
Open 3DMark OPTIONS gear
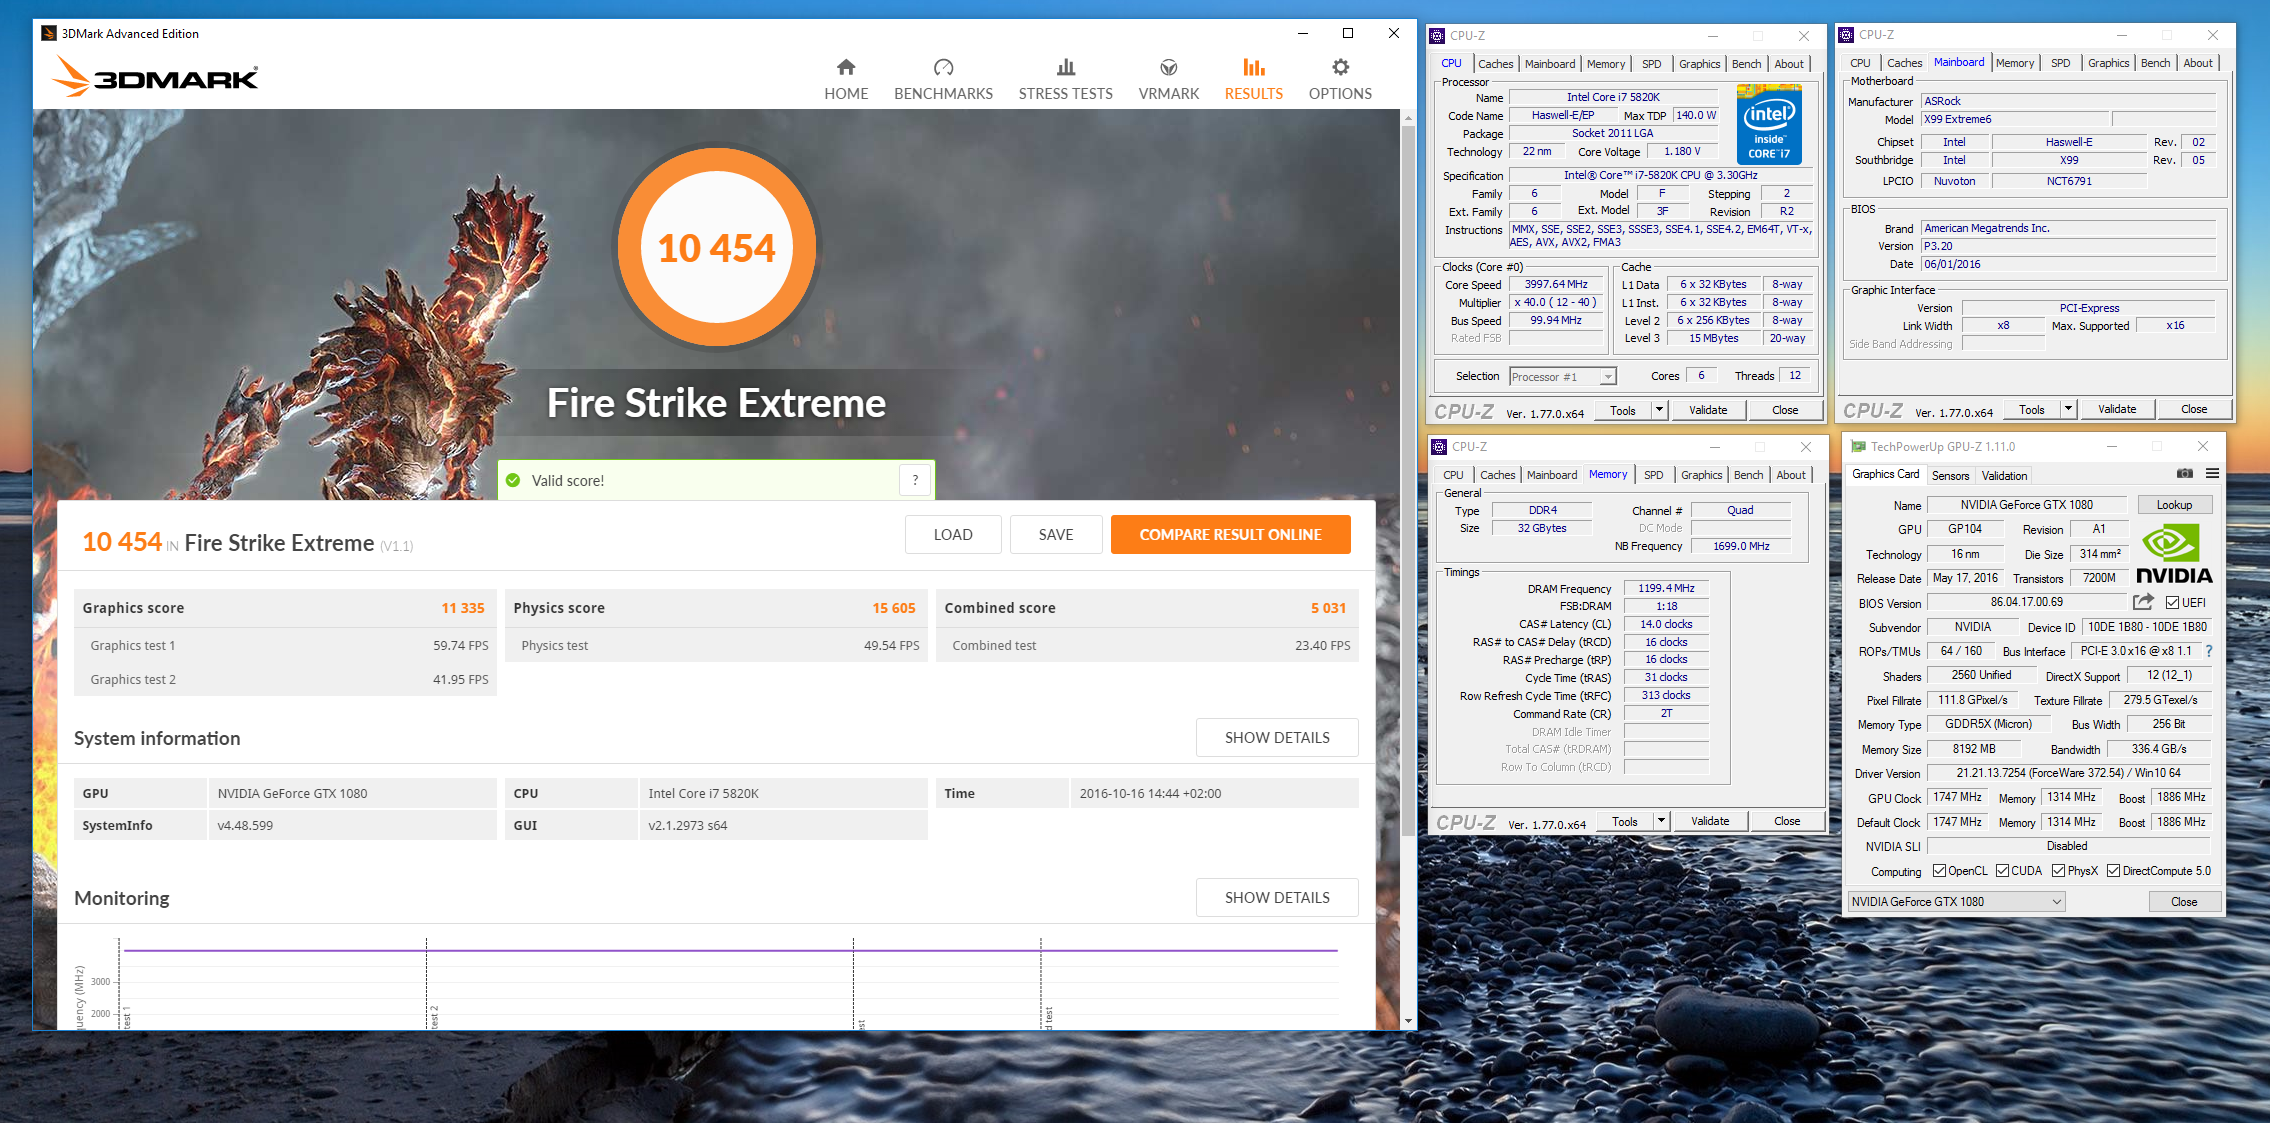point(1340,80)
